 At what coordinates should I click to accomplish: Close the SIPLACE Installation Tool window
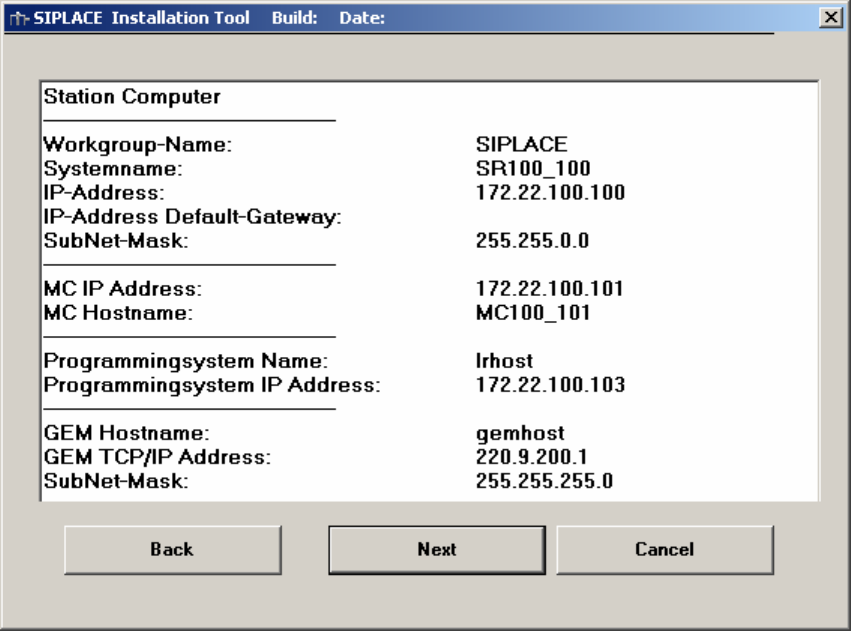pos(829,18)
